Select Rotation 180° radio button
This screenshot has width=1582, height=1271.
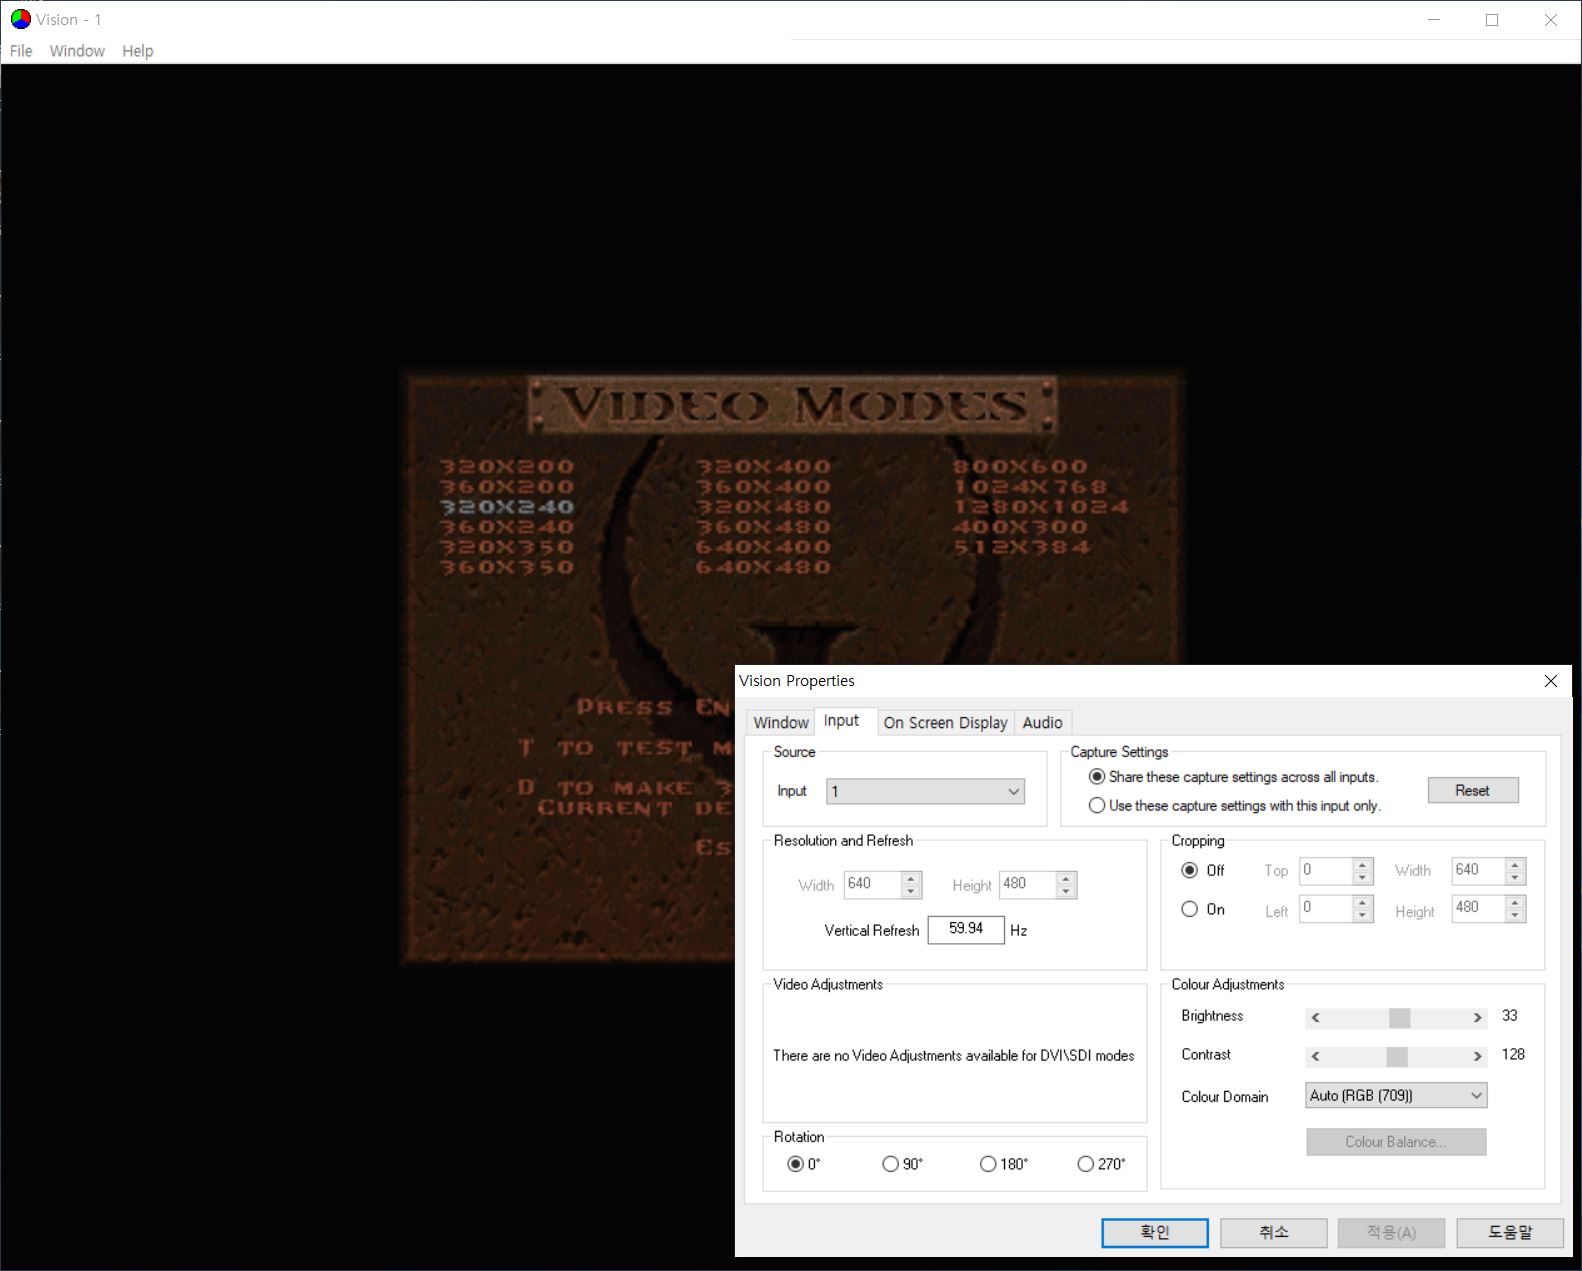pos(988,1164)
